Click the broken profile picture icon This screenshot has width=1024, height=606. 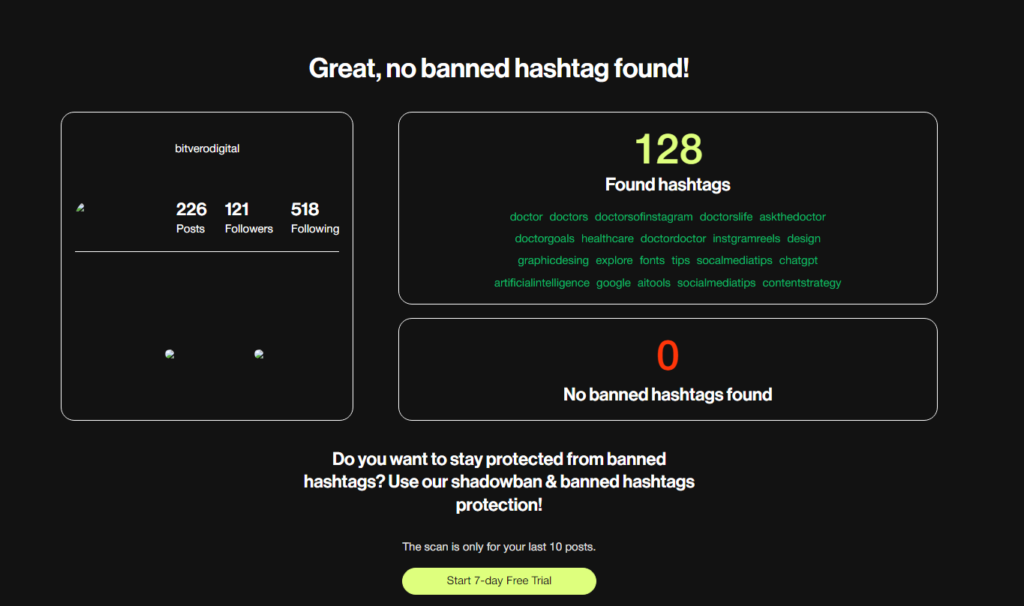pos(80,208)
